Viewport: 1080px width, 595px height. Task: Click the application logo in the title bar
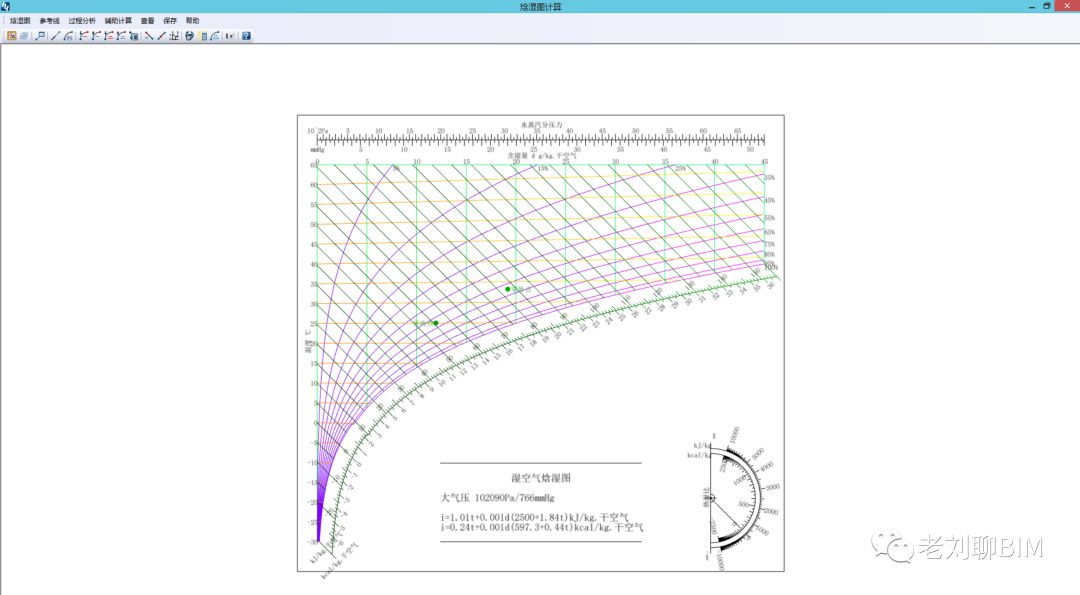pyautogui.click(x=6, y=6)
